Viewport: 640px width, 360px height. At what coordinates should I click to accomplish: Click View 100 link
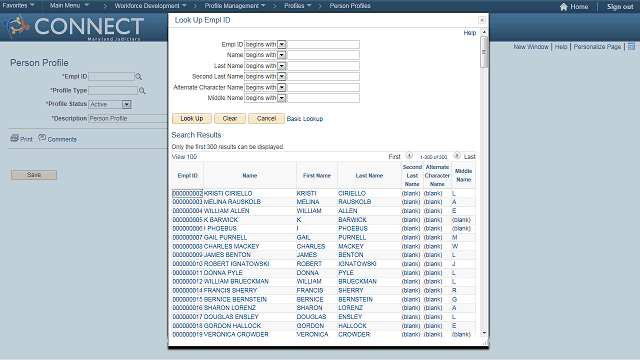[x=184, y=157]
